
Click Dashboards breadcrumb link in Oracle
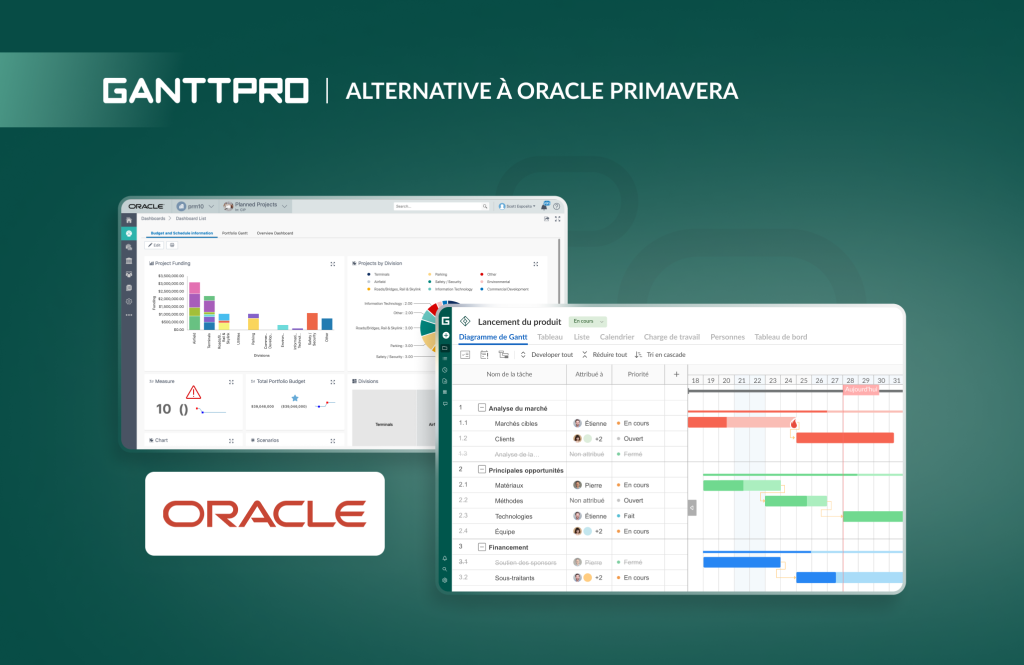tap(153, 219)
